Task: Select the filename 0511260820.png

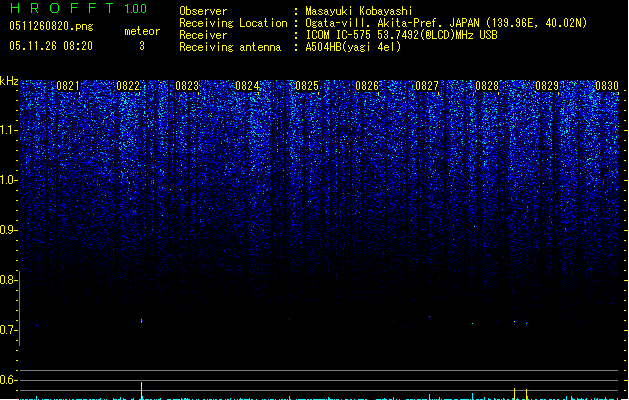Action: pos(51,26)
